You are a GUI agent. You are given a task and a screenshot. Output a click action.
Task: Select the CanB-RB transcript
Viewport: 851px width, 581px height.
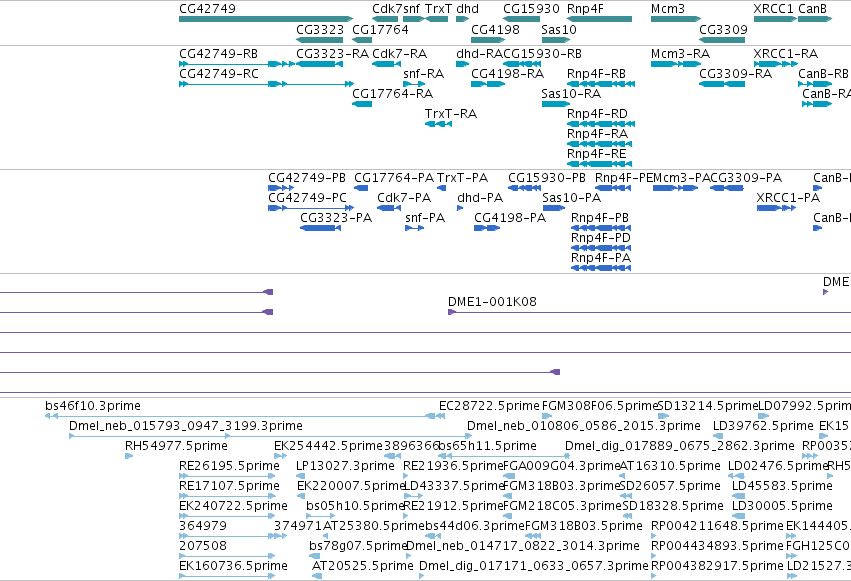click(815, 84)
